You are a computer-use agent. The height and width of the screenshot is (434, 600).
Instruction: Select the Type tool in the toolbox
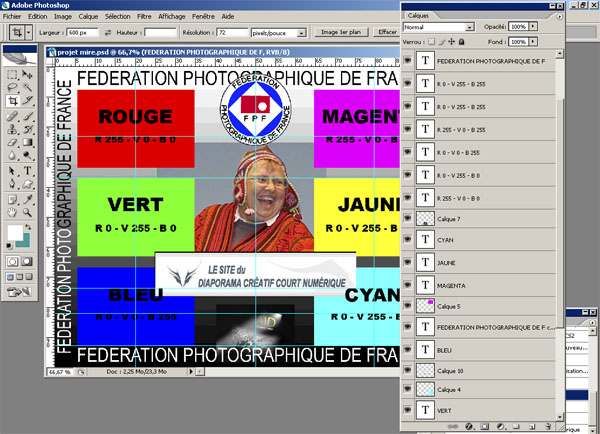coord(27,171)
